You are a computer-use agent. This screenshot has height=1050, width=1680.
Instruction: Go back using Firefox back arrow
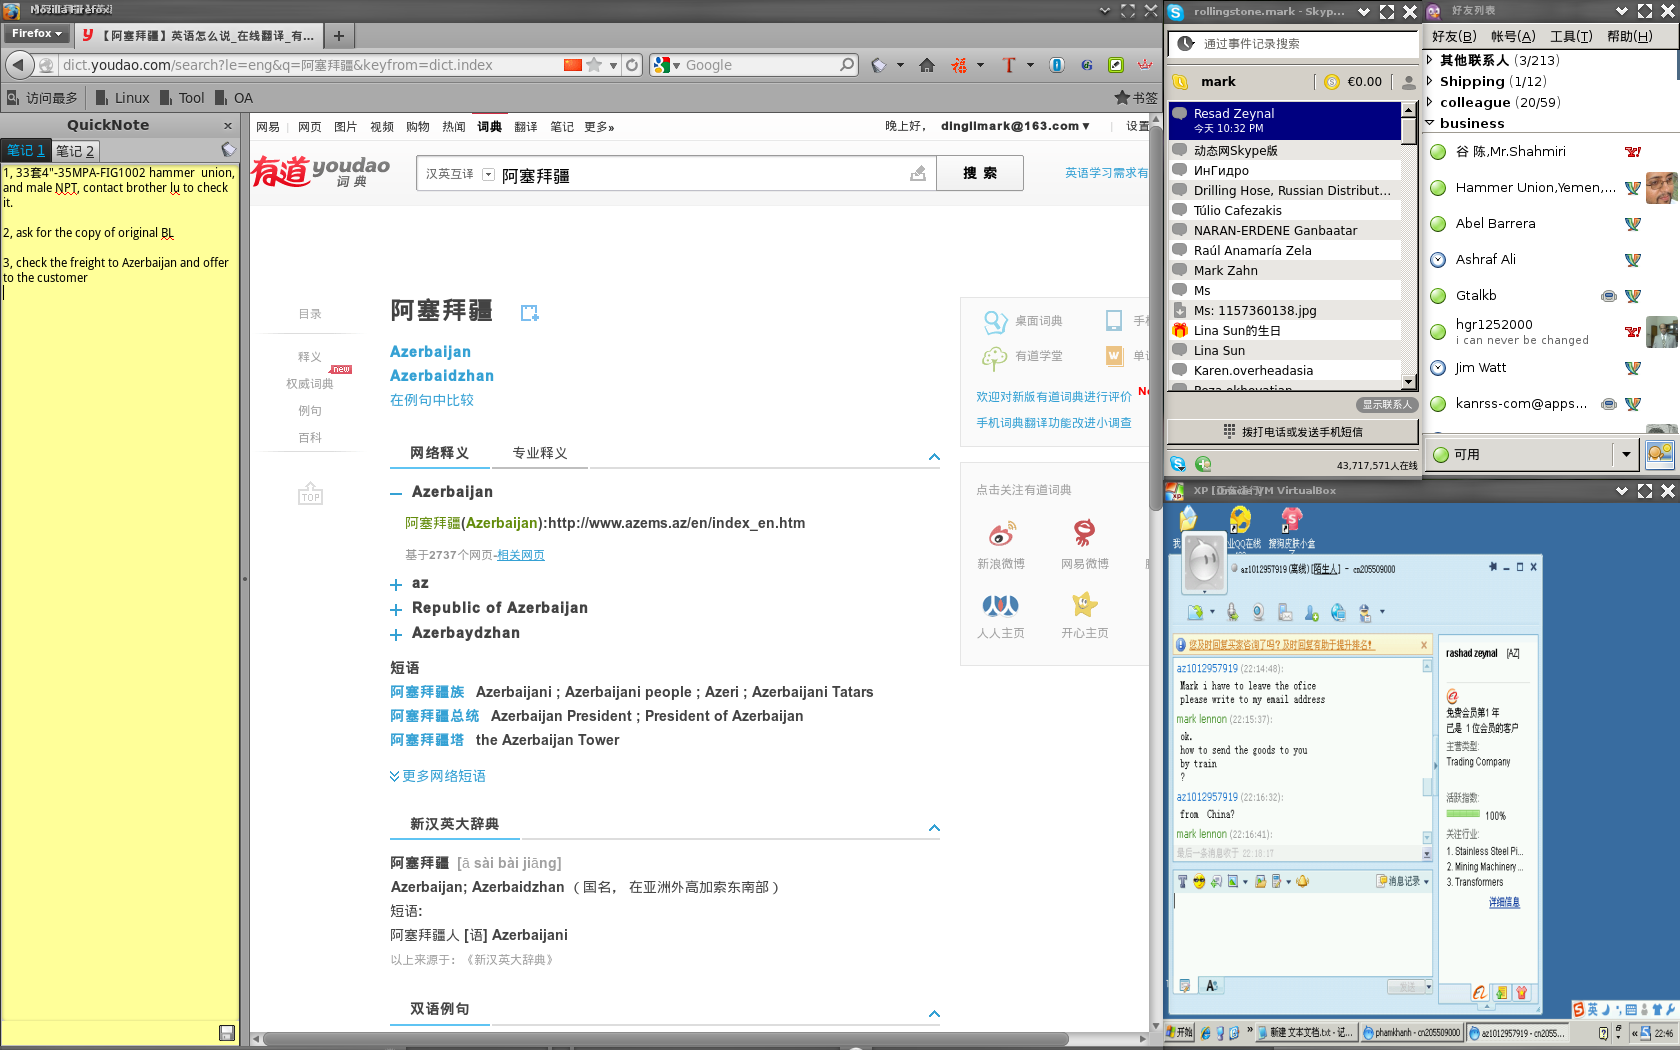click(19, 65)
